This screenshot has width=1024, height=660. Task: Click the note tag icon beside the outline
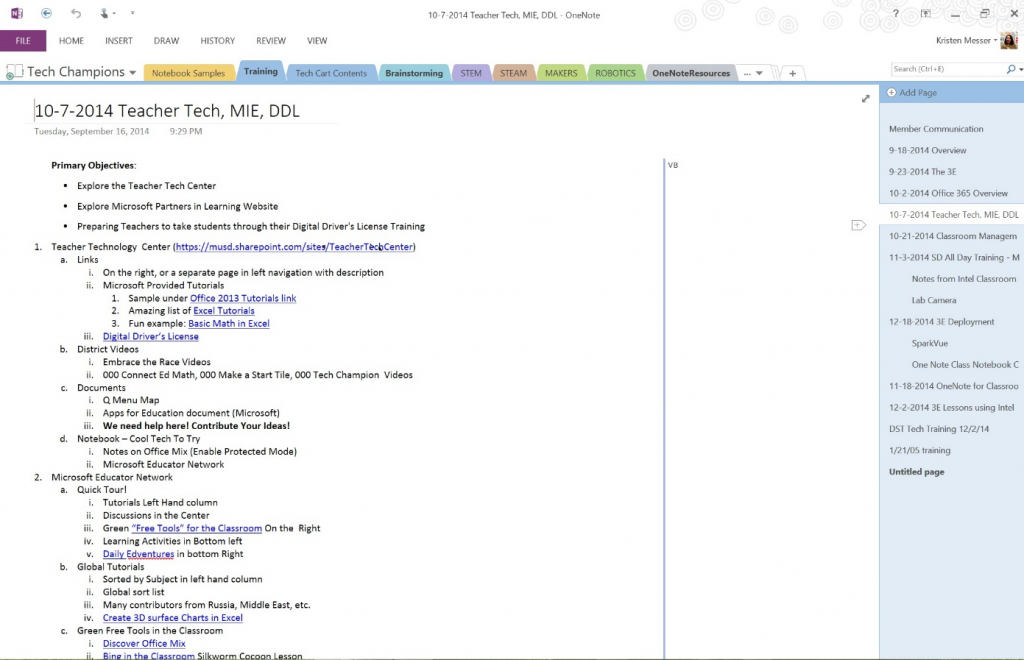[x=858, y=225]
